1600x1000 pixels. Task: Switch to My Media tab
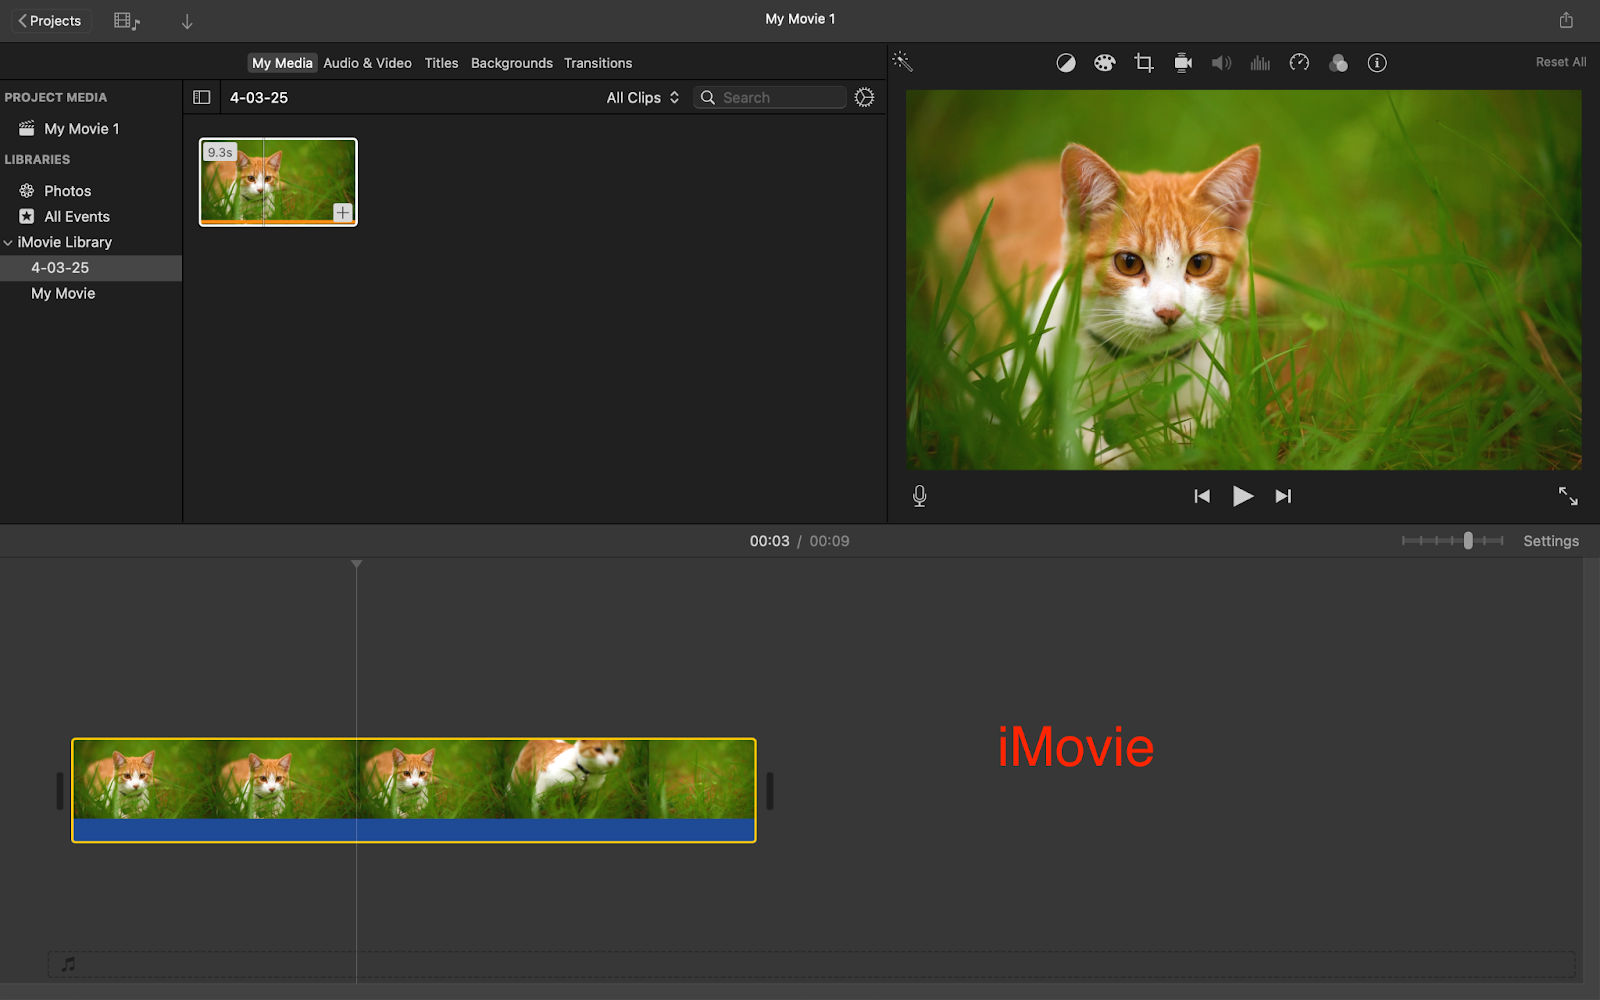[x=282, y=63]
